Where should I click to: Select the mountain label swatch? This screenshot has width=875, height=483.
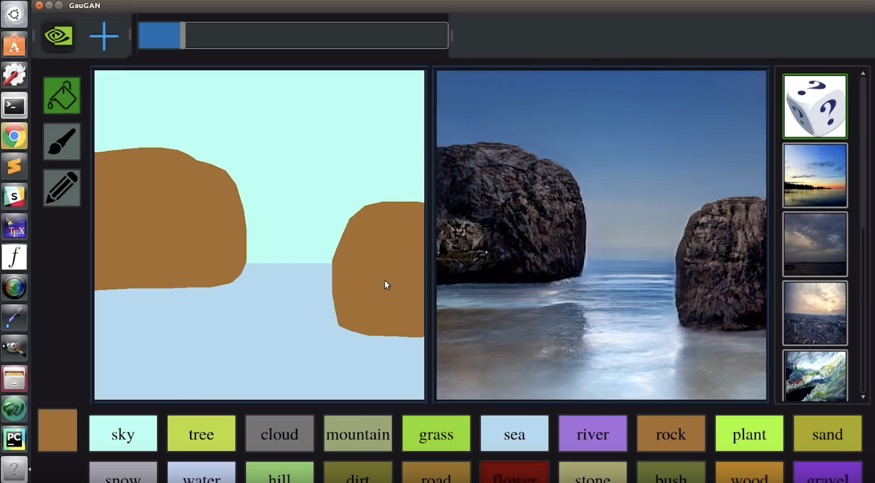(x=358, y=433)
